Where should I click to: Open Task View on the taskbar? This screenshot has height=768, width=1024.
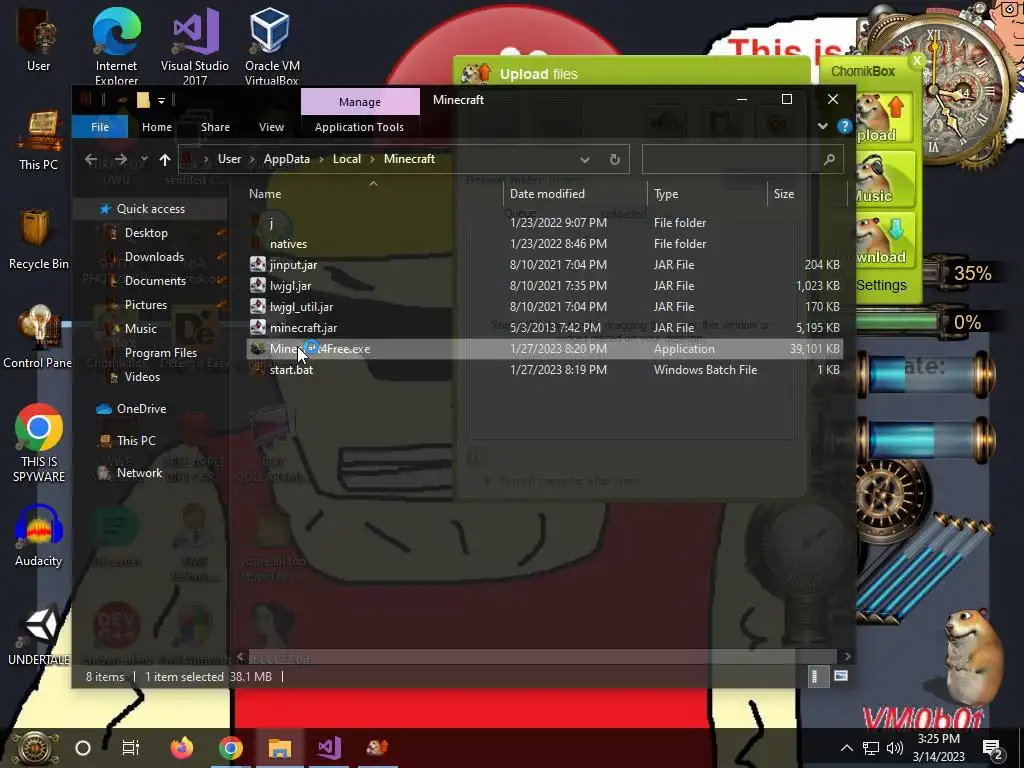(131, 748)
